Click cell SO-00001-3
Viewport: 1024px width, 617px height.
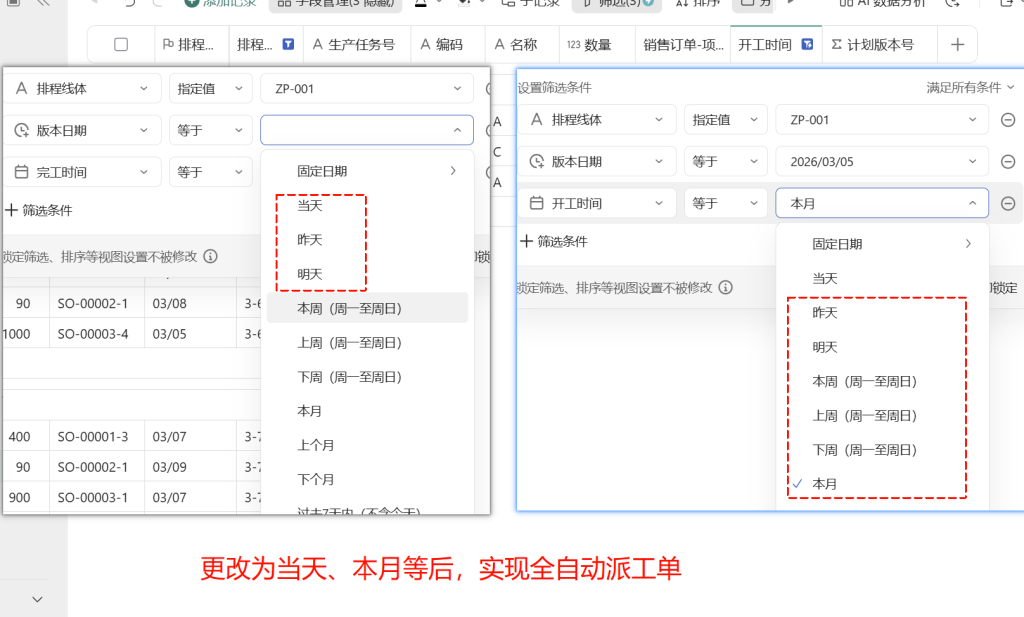click(97, 436)
